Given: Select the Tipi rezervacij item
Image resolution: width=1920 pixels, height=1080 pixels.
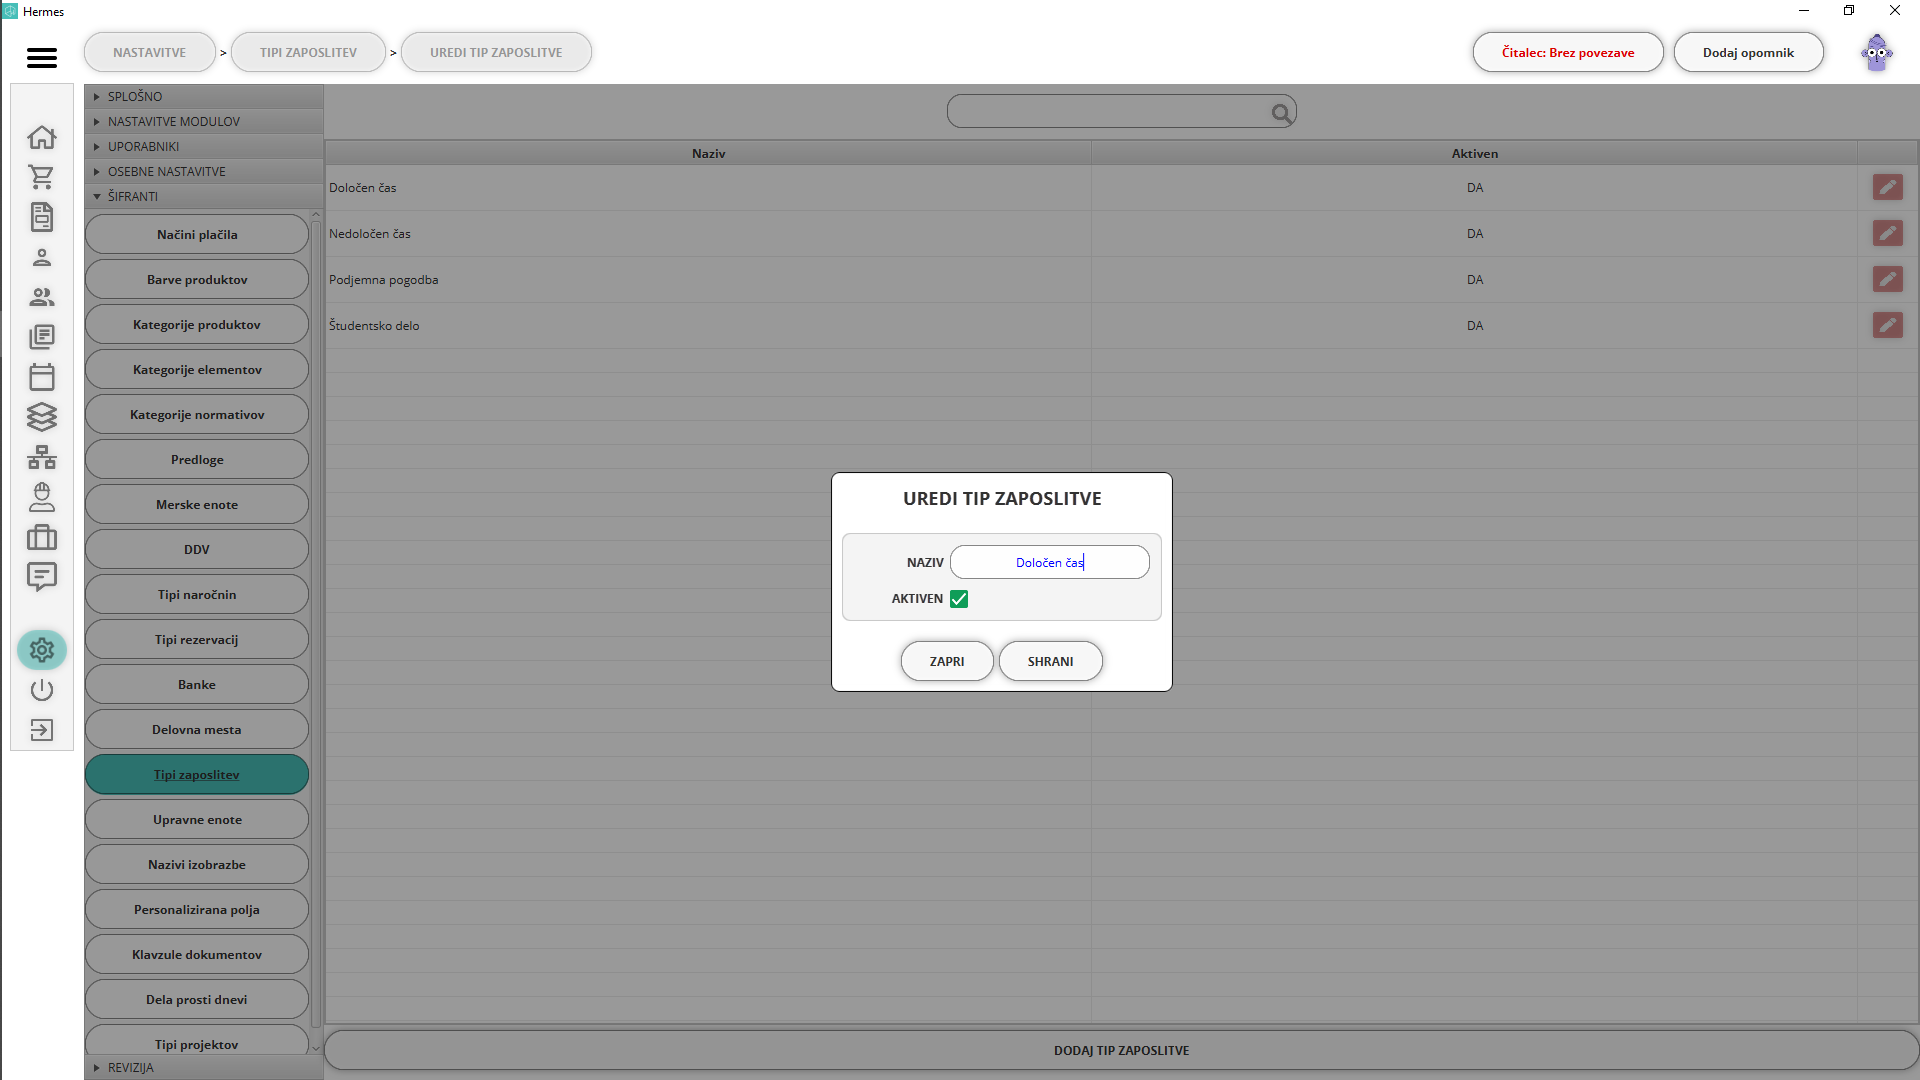Looking at the screenshot, I should [x=197, y=639].
